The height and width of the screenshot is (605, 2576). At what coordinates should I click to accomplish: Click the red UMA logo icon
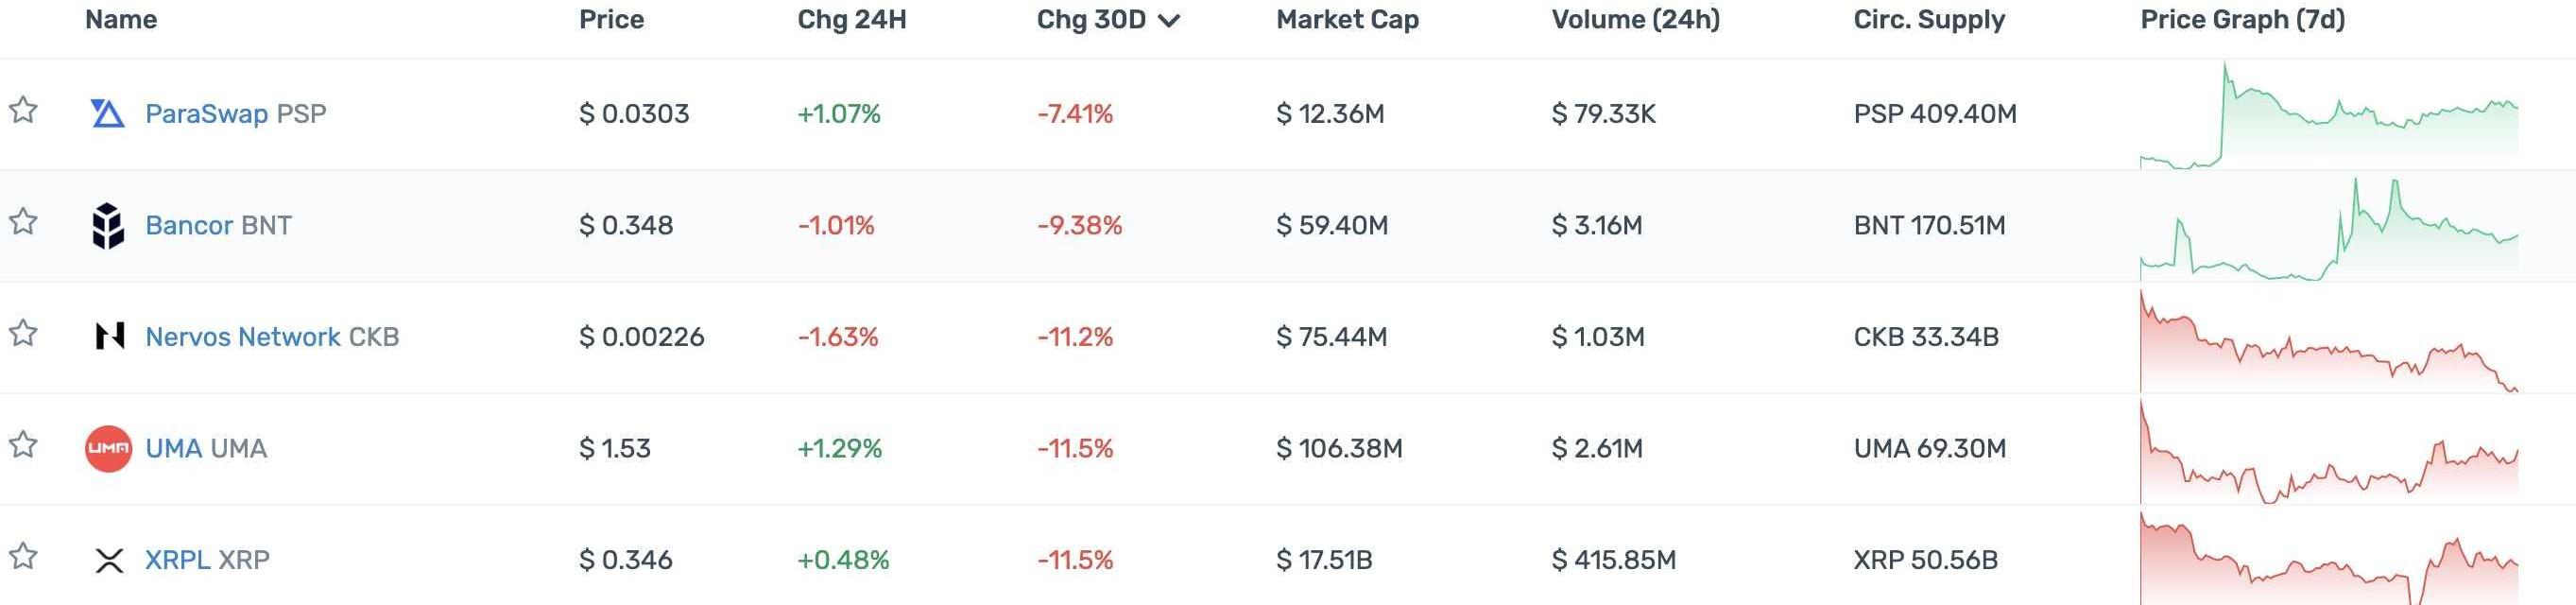coord(108,448)
